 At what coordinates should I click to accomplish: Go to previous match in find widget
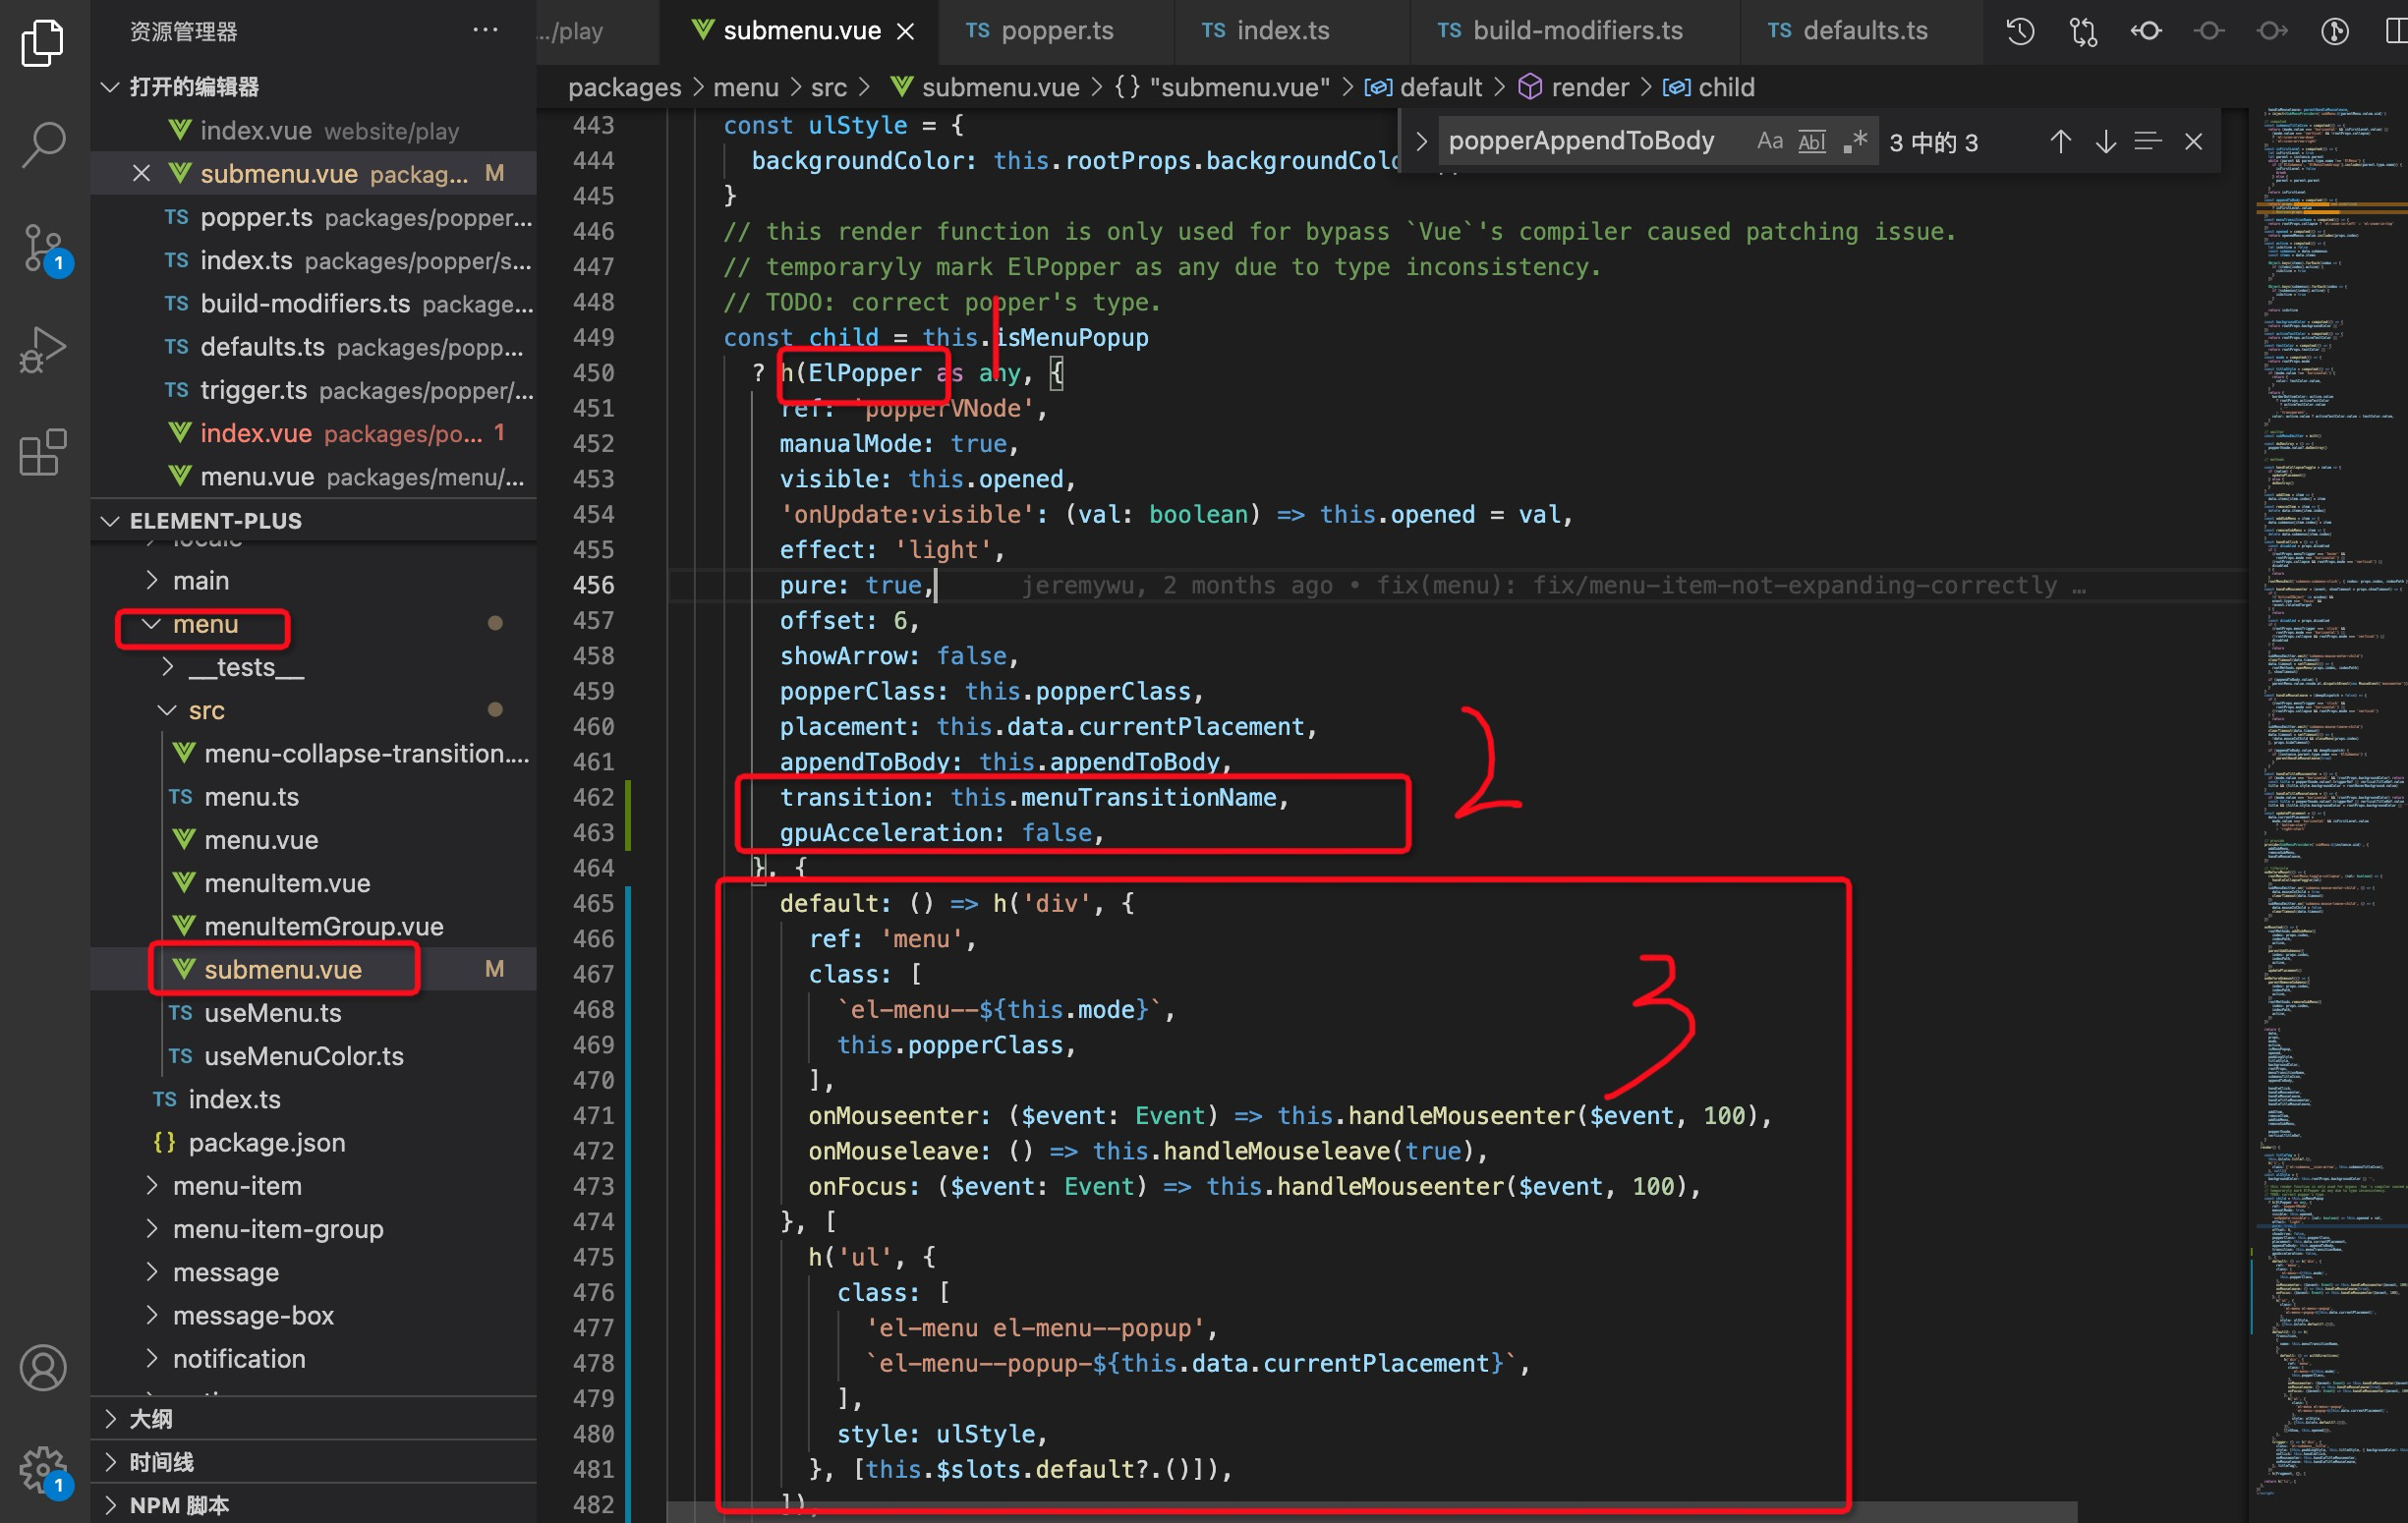[x=2060, y=141]
